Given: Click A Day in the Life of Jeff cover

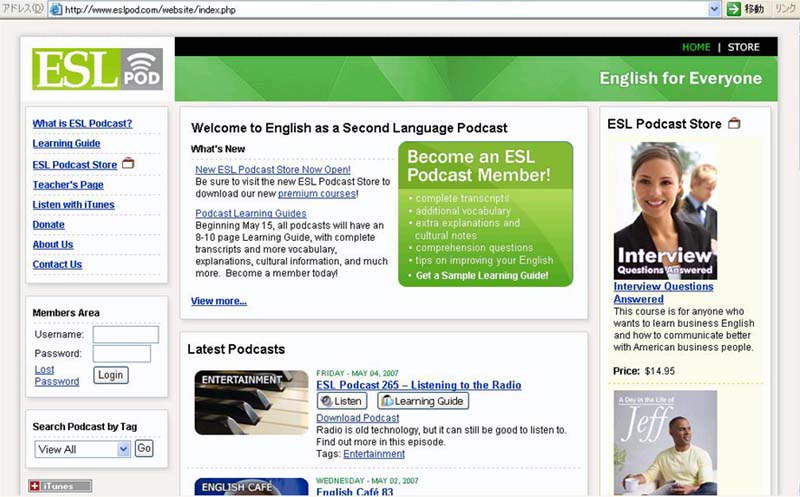Looking at the screenshot, I should click(665, 443).
